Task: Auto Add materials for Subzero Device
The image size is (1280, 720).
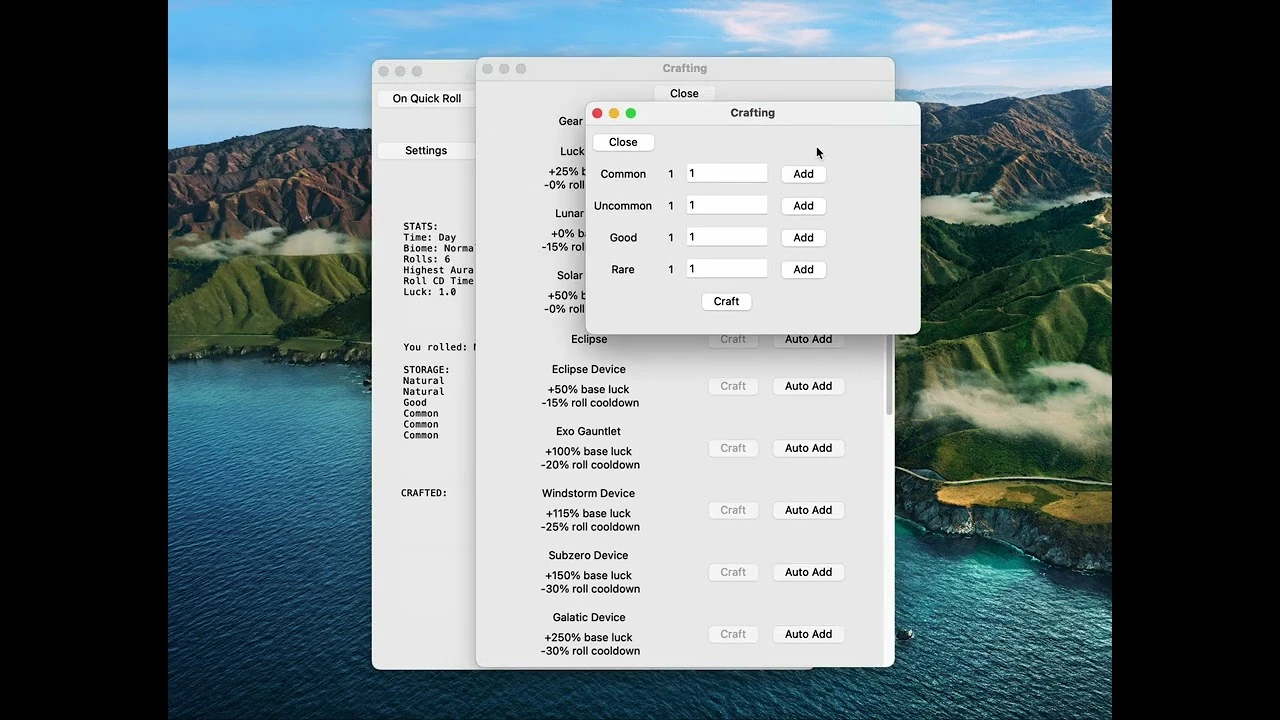Action: pos(808,572)
